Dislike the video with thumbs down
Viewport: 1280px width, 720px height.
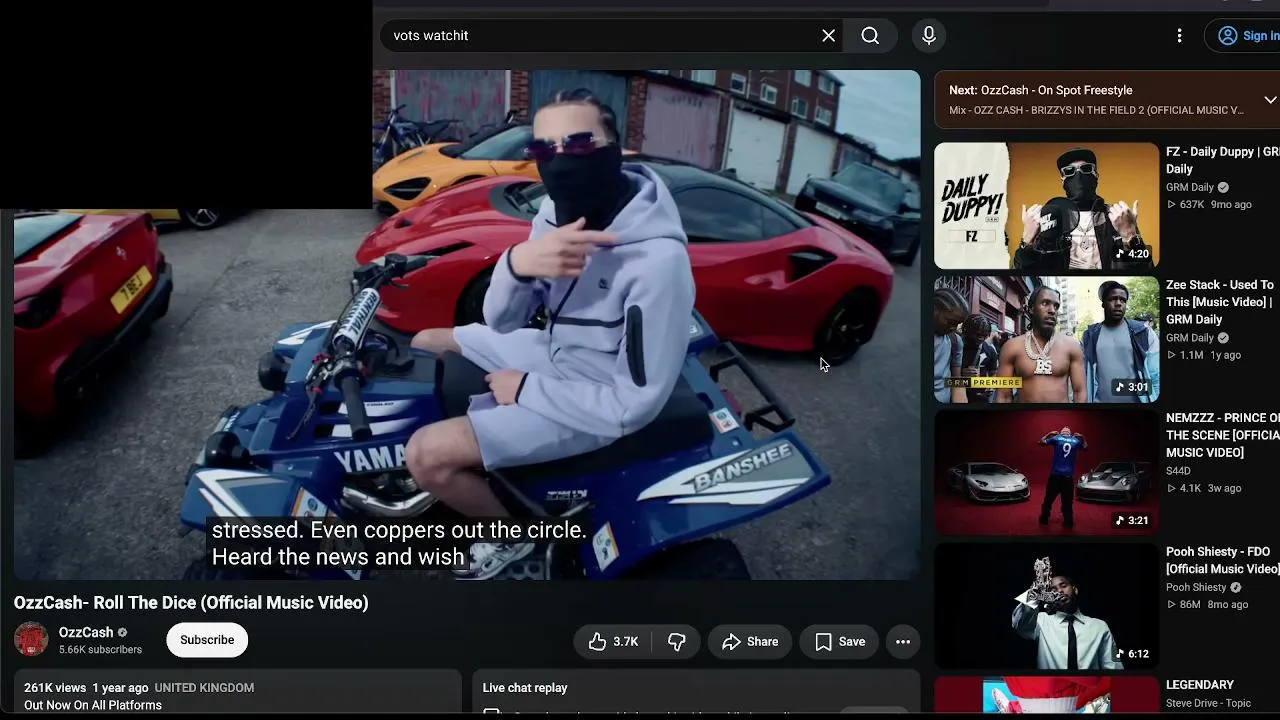point(677,642)
